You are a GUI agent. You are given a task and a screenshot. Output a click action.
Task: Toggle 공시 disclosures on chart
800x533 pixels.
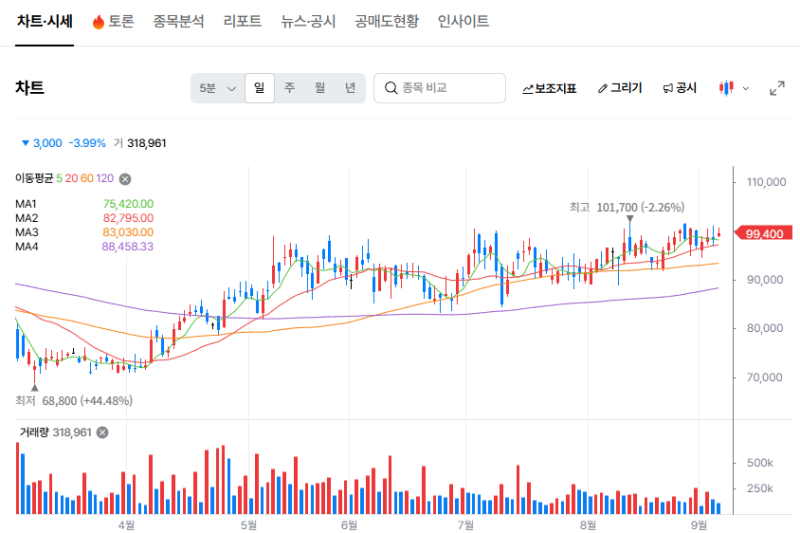[680, 88]
